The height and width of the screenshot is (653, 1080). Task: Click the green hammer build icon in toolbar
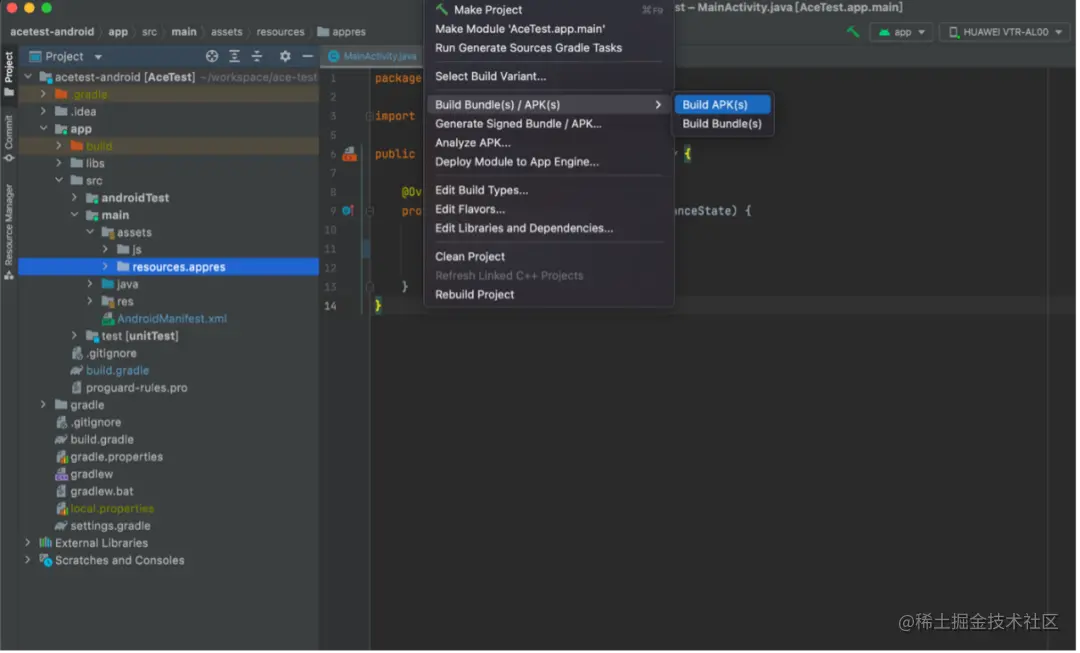tap(855, 32)
